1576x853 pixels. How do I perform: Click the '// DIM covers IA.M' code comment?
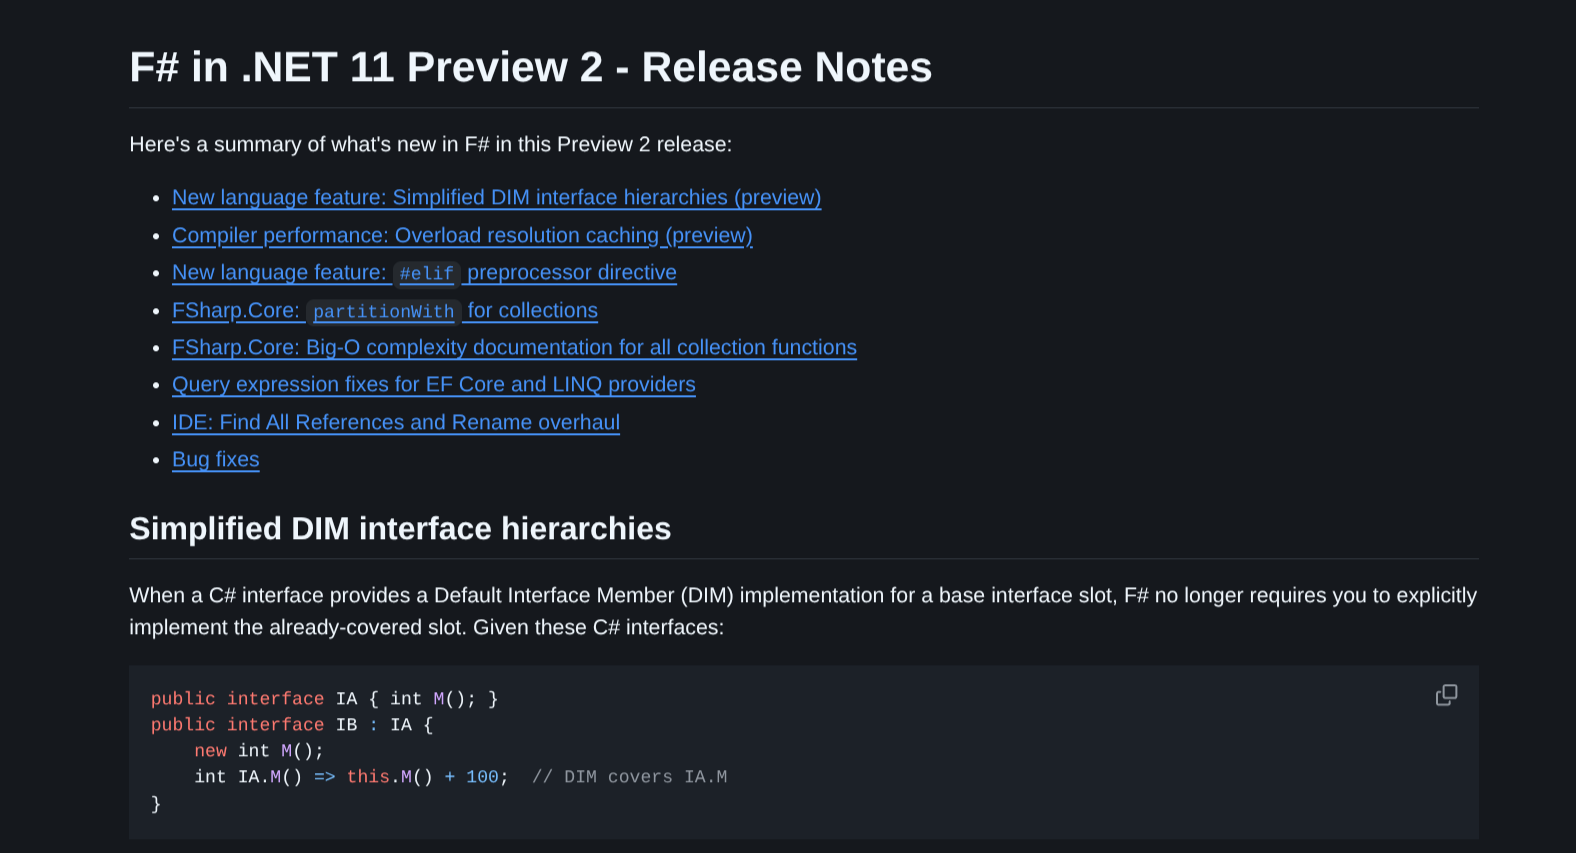[629, 777]
